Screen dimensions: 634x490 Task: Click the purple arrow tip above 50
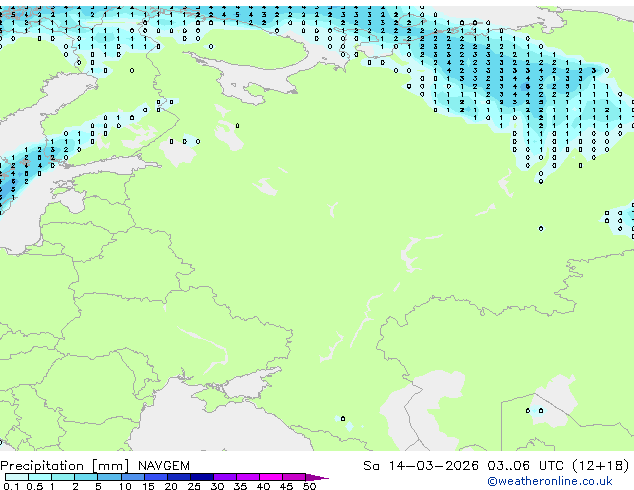(x=317, y=477)
